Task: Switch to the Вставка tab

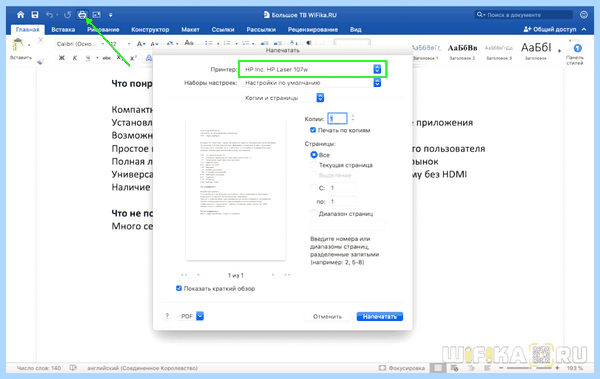Action: pos(63,29)
